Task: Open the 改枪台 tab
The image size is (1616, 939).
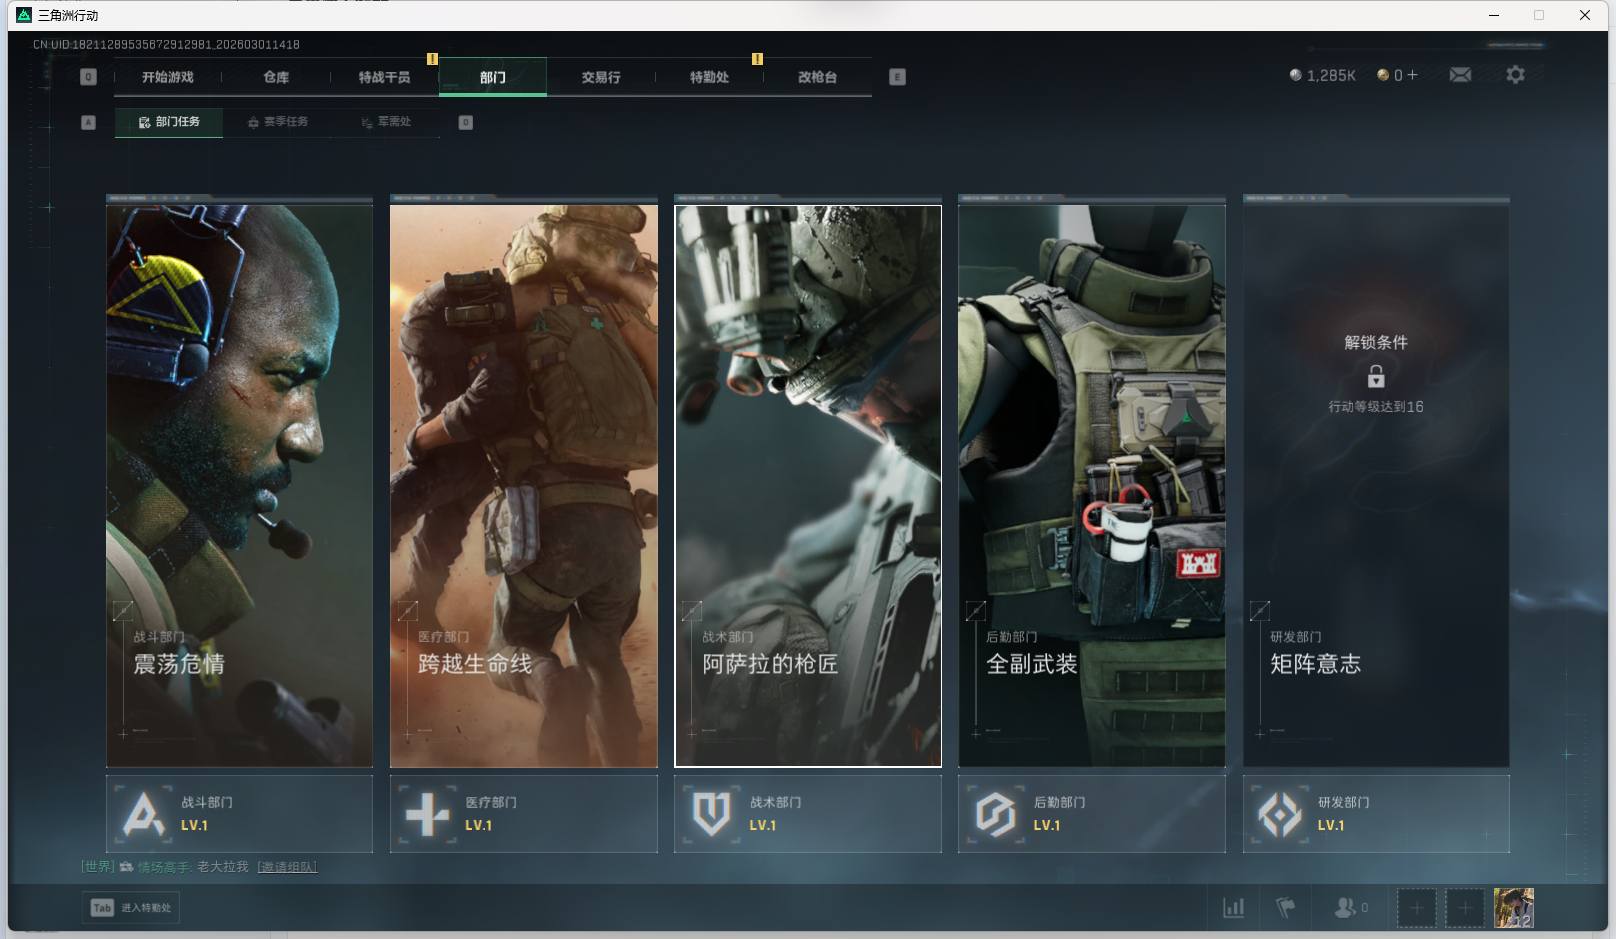Action: pyautogui.click(x=817, y=77)
